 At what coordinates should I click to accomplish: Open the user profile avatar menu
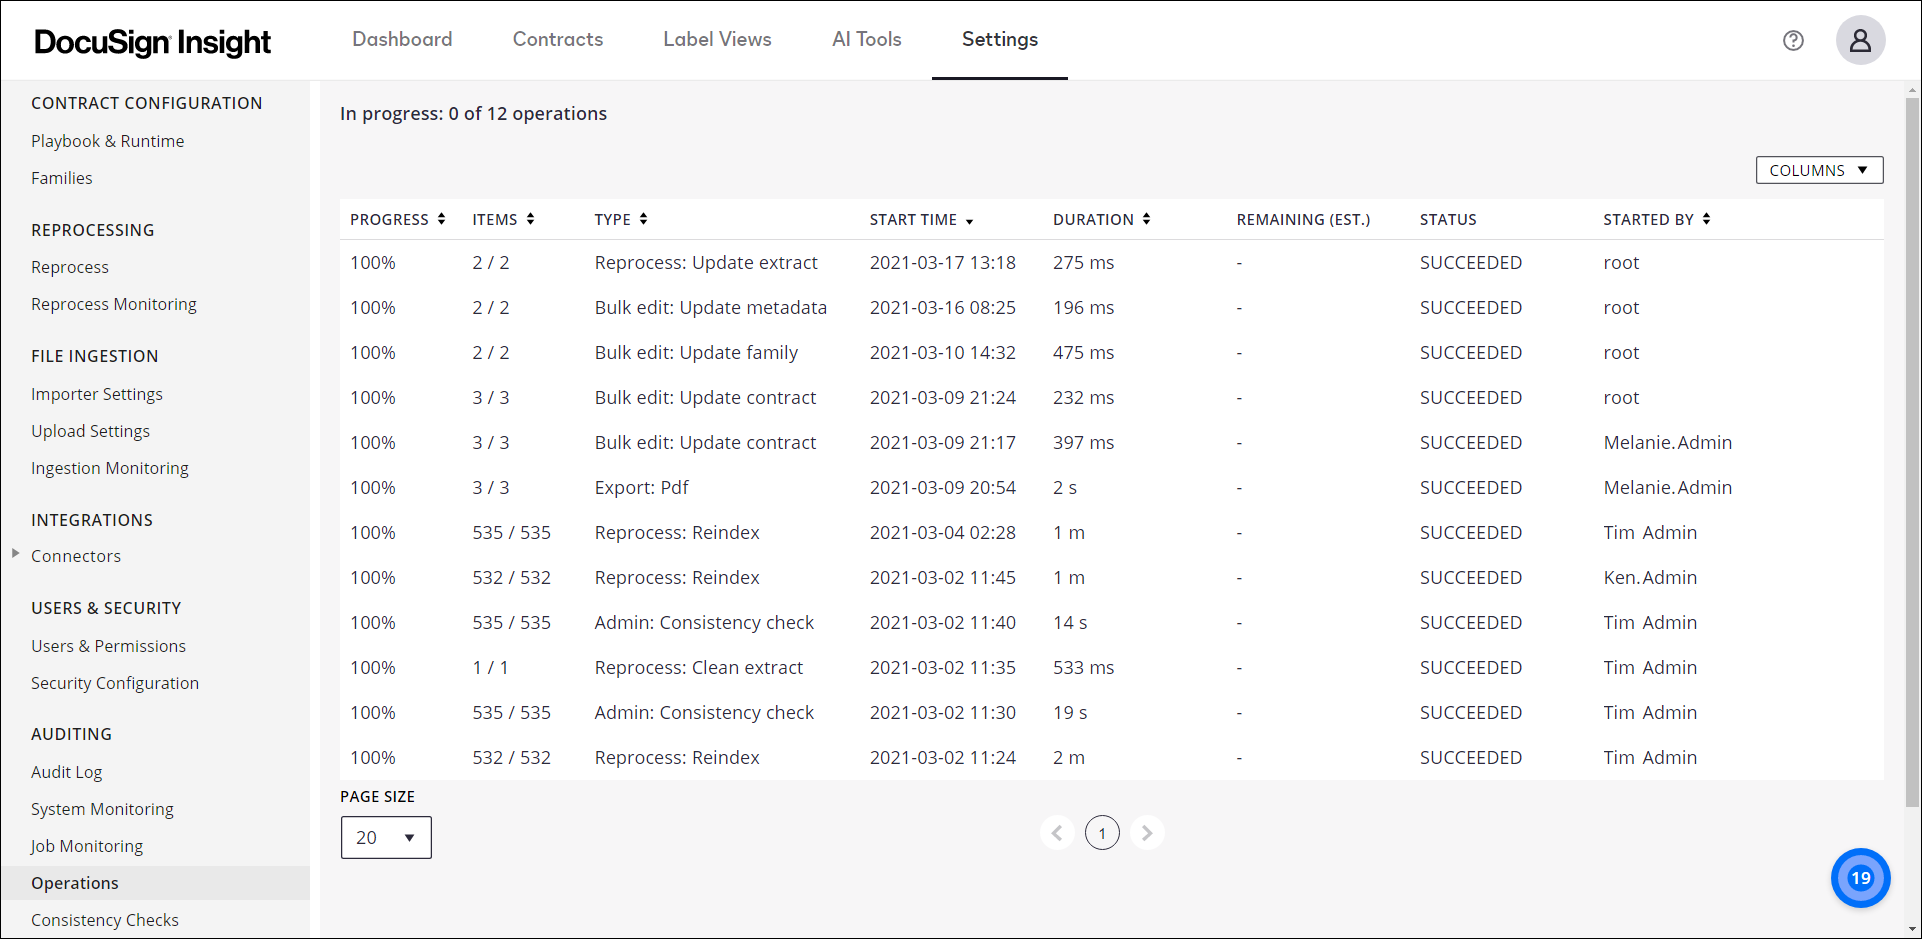tap(1860, 40)
